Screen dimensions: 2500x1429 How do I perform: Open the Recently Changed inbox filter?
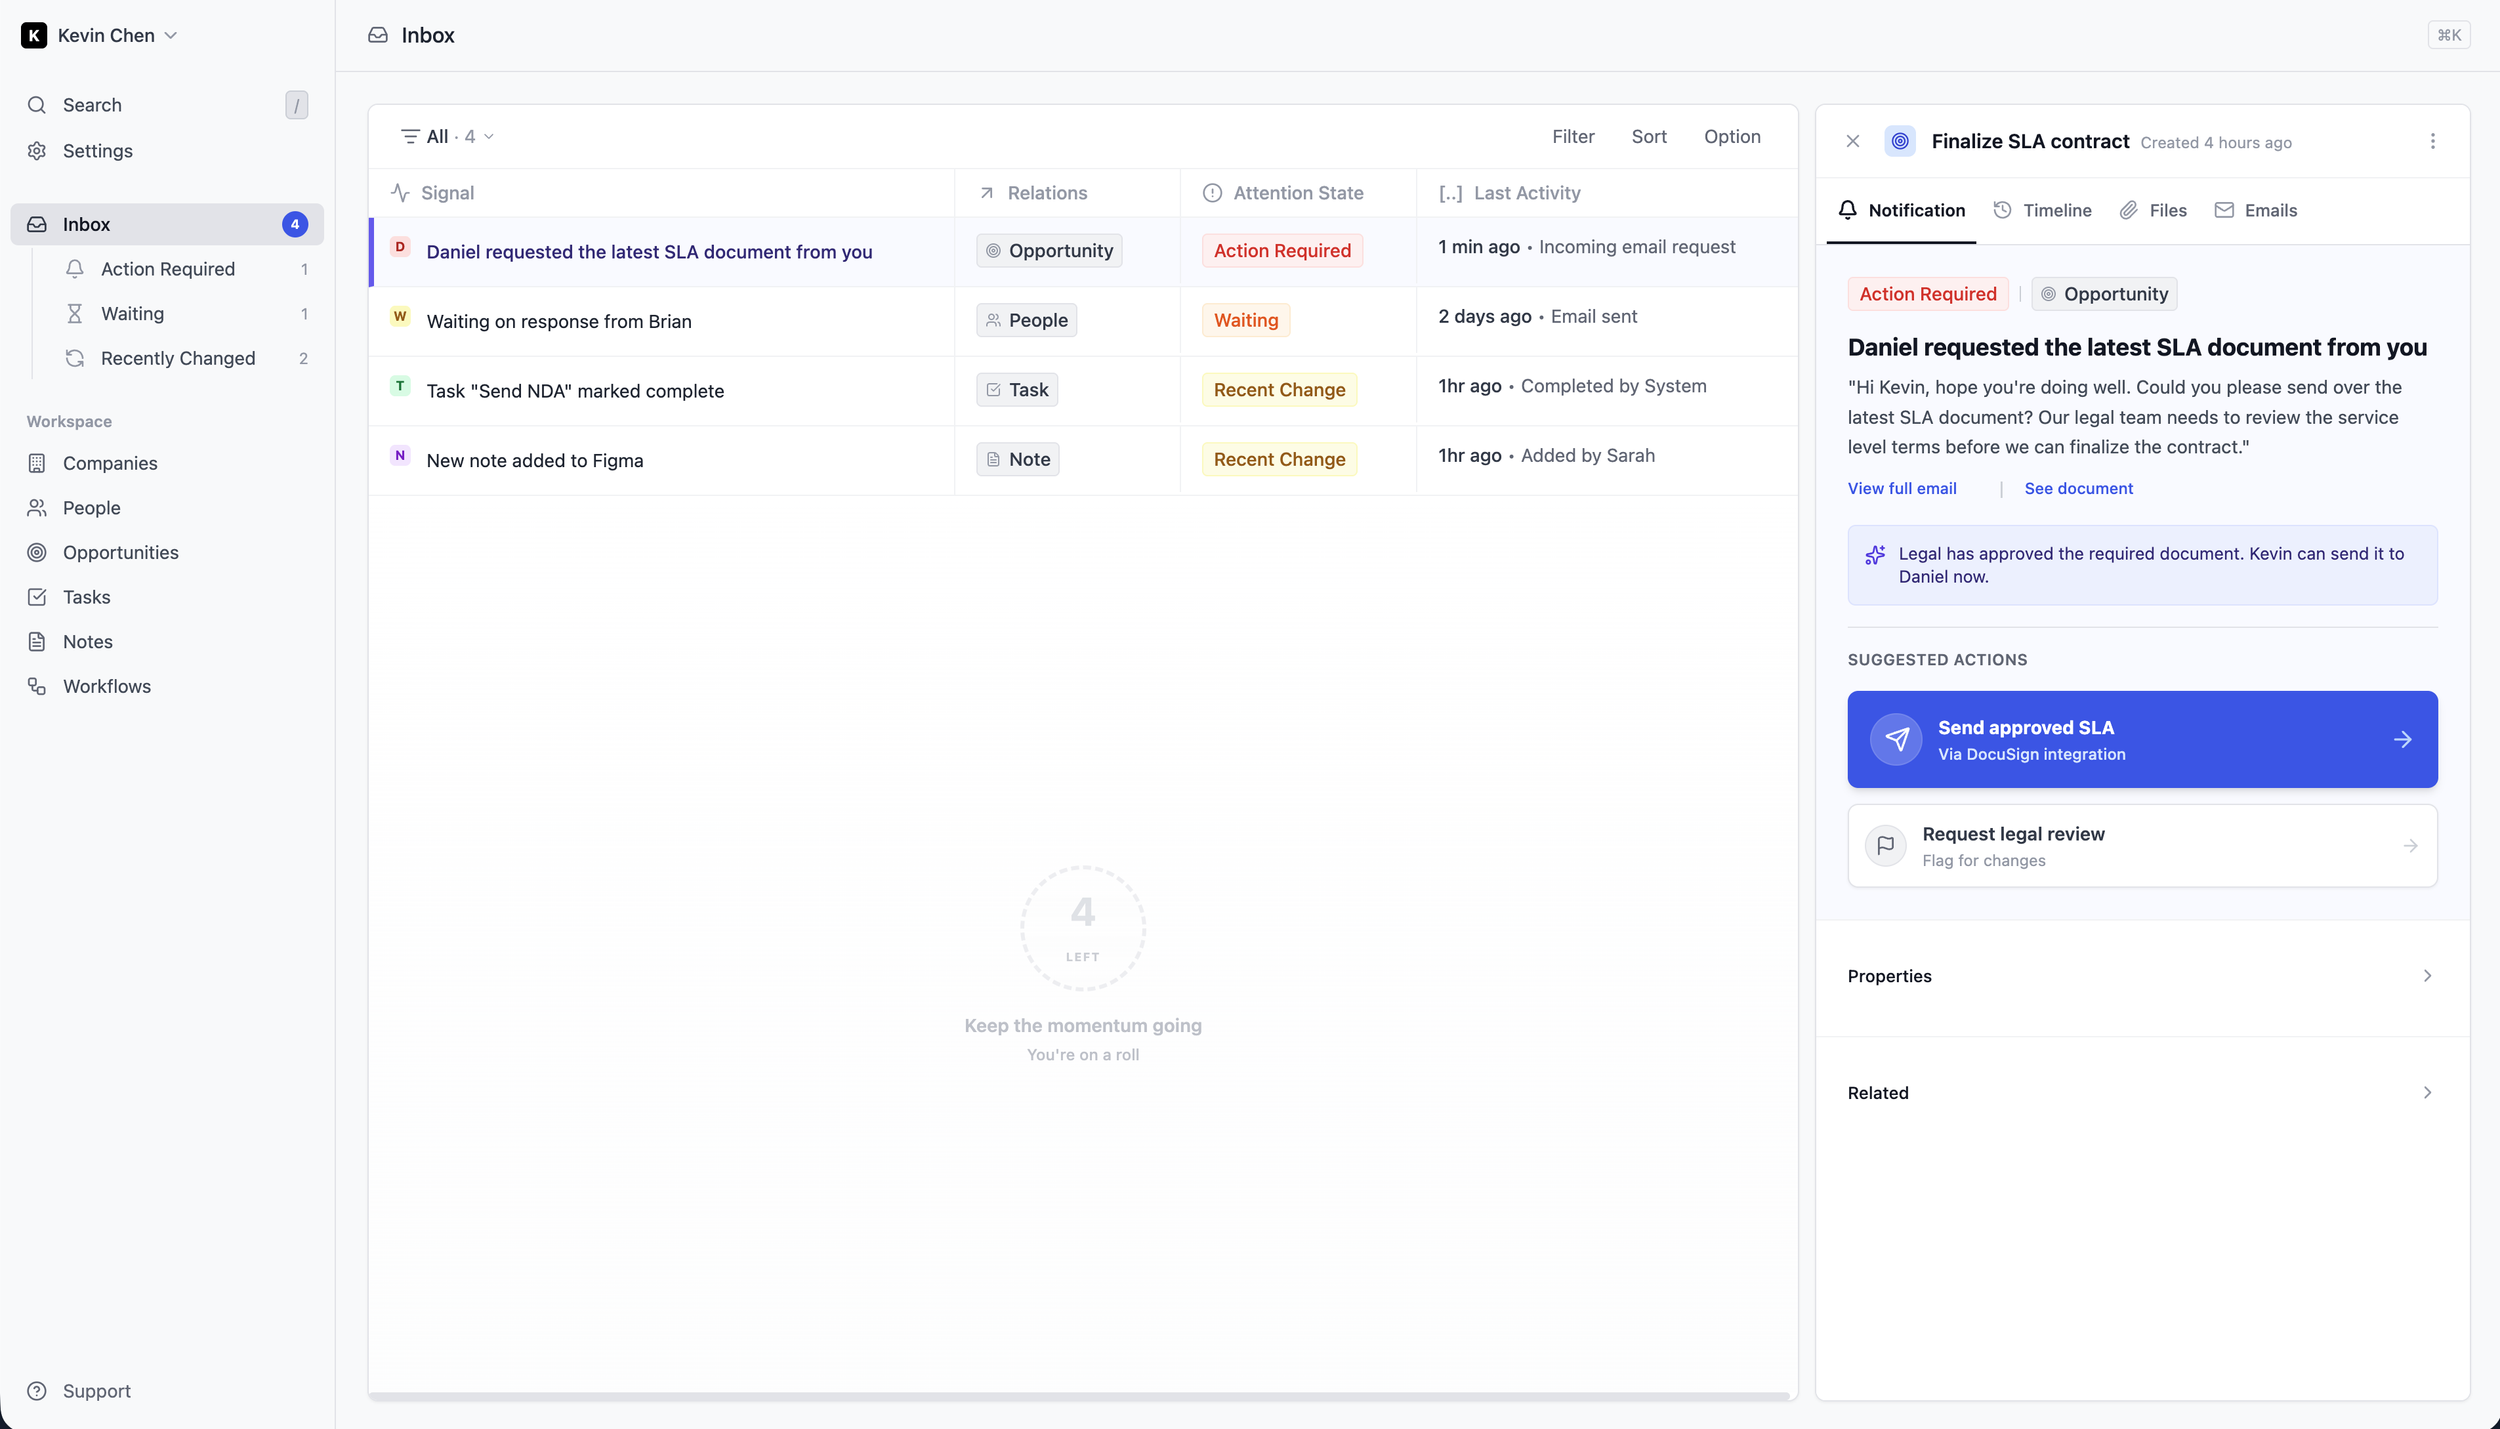177,358
